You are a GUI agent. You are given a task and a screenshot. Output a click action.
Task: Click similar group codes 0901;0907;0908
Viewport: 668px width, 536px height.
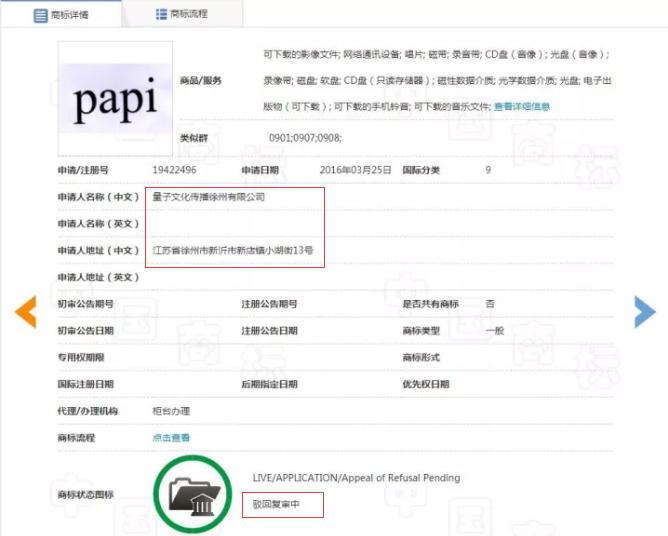(305, 137)
